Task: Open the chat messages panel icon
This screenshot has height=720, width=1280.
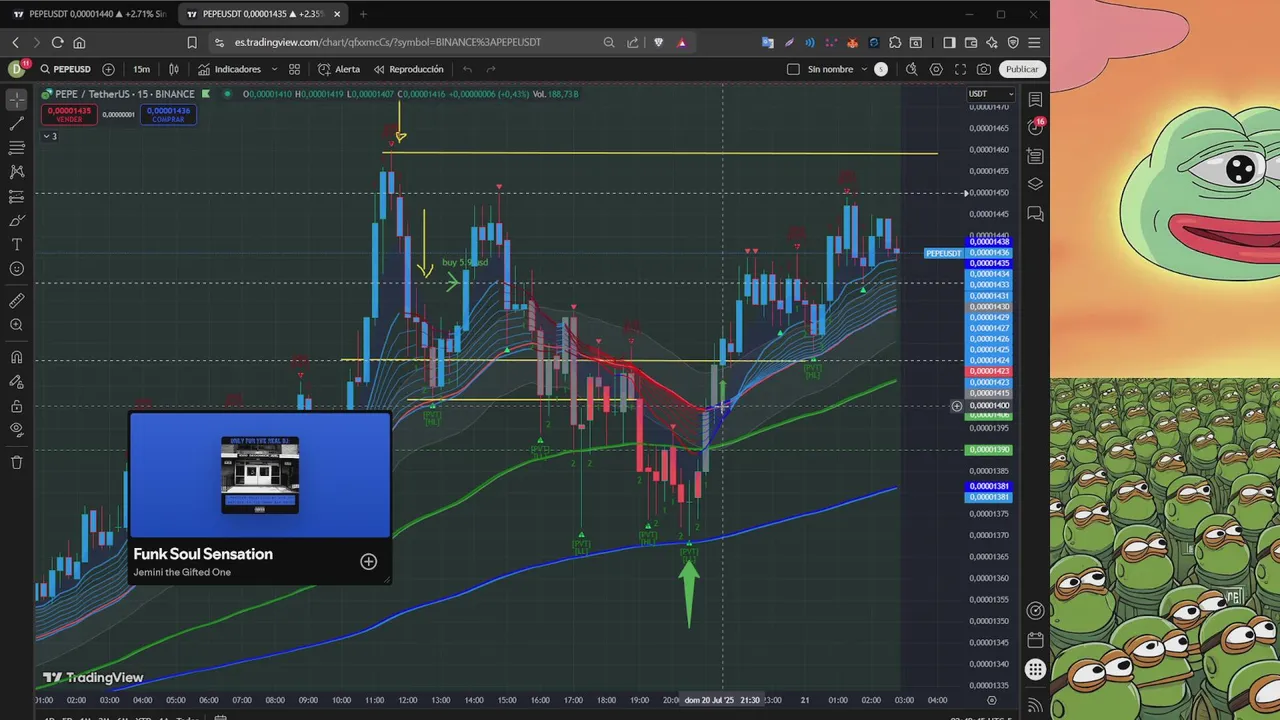Action: click(1035, 214)
